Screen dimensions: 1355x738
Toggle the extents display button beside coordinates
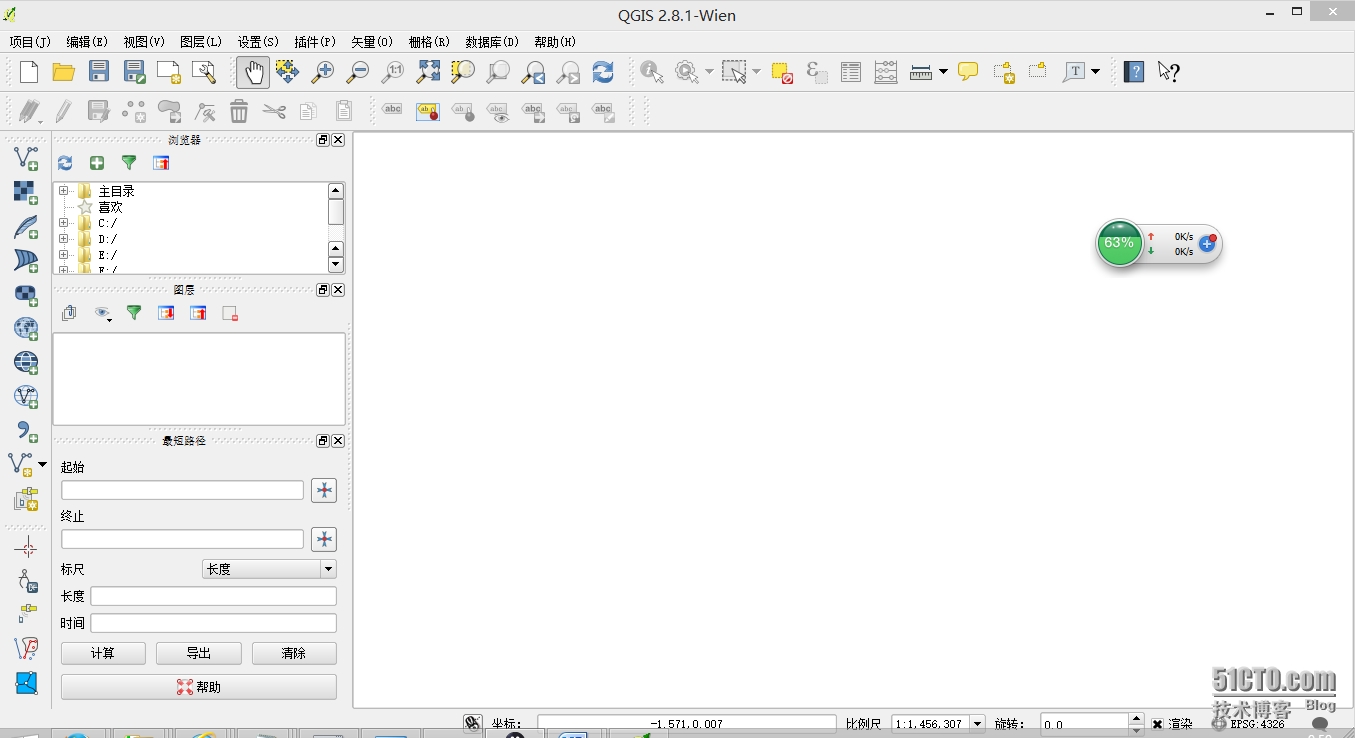pos(473,724)
